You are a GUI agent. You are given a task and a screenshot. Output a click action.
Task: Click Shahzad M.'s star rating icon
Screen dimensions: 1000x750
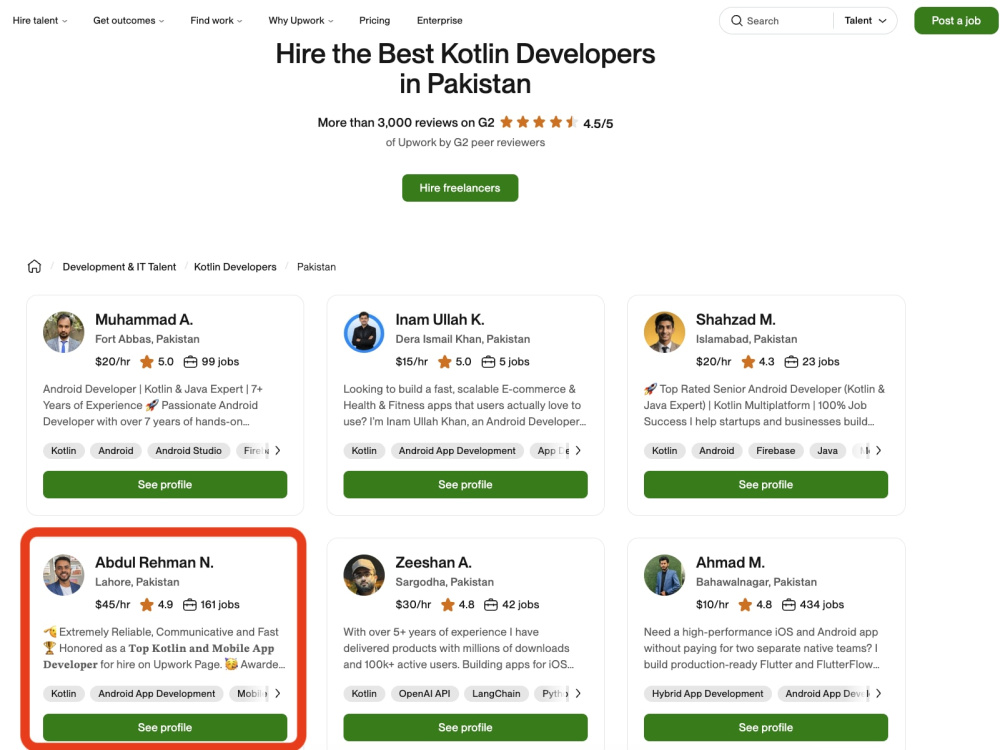click(747, 362)
